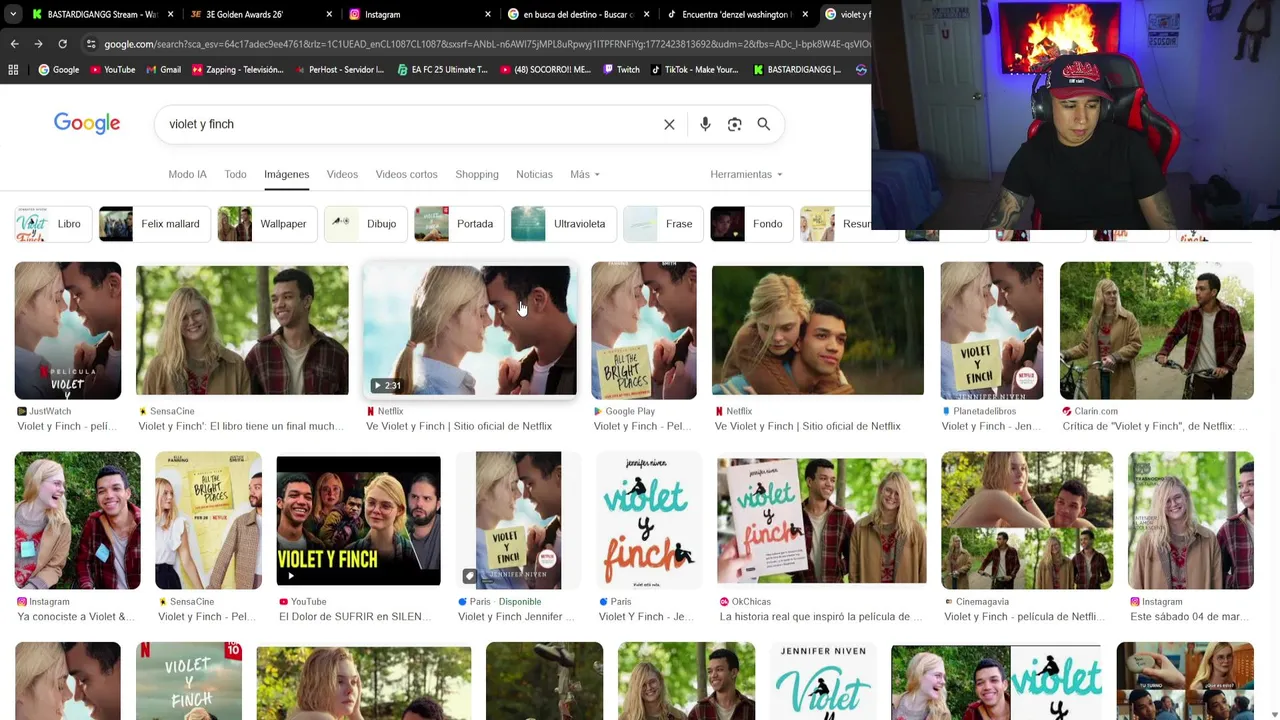
Task: Close the en busca del destino tab
Action: (x=647, y=14)
